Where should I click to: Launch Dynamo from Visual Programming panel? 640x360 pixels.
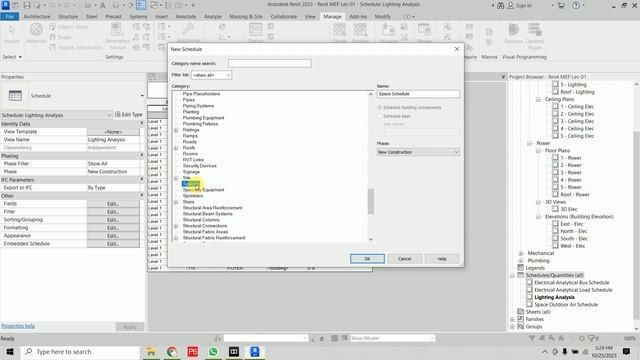pyautogui.click(x=513, y=33)
